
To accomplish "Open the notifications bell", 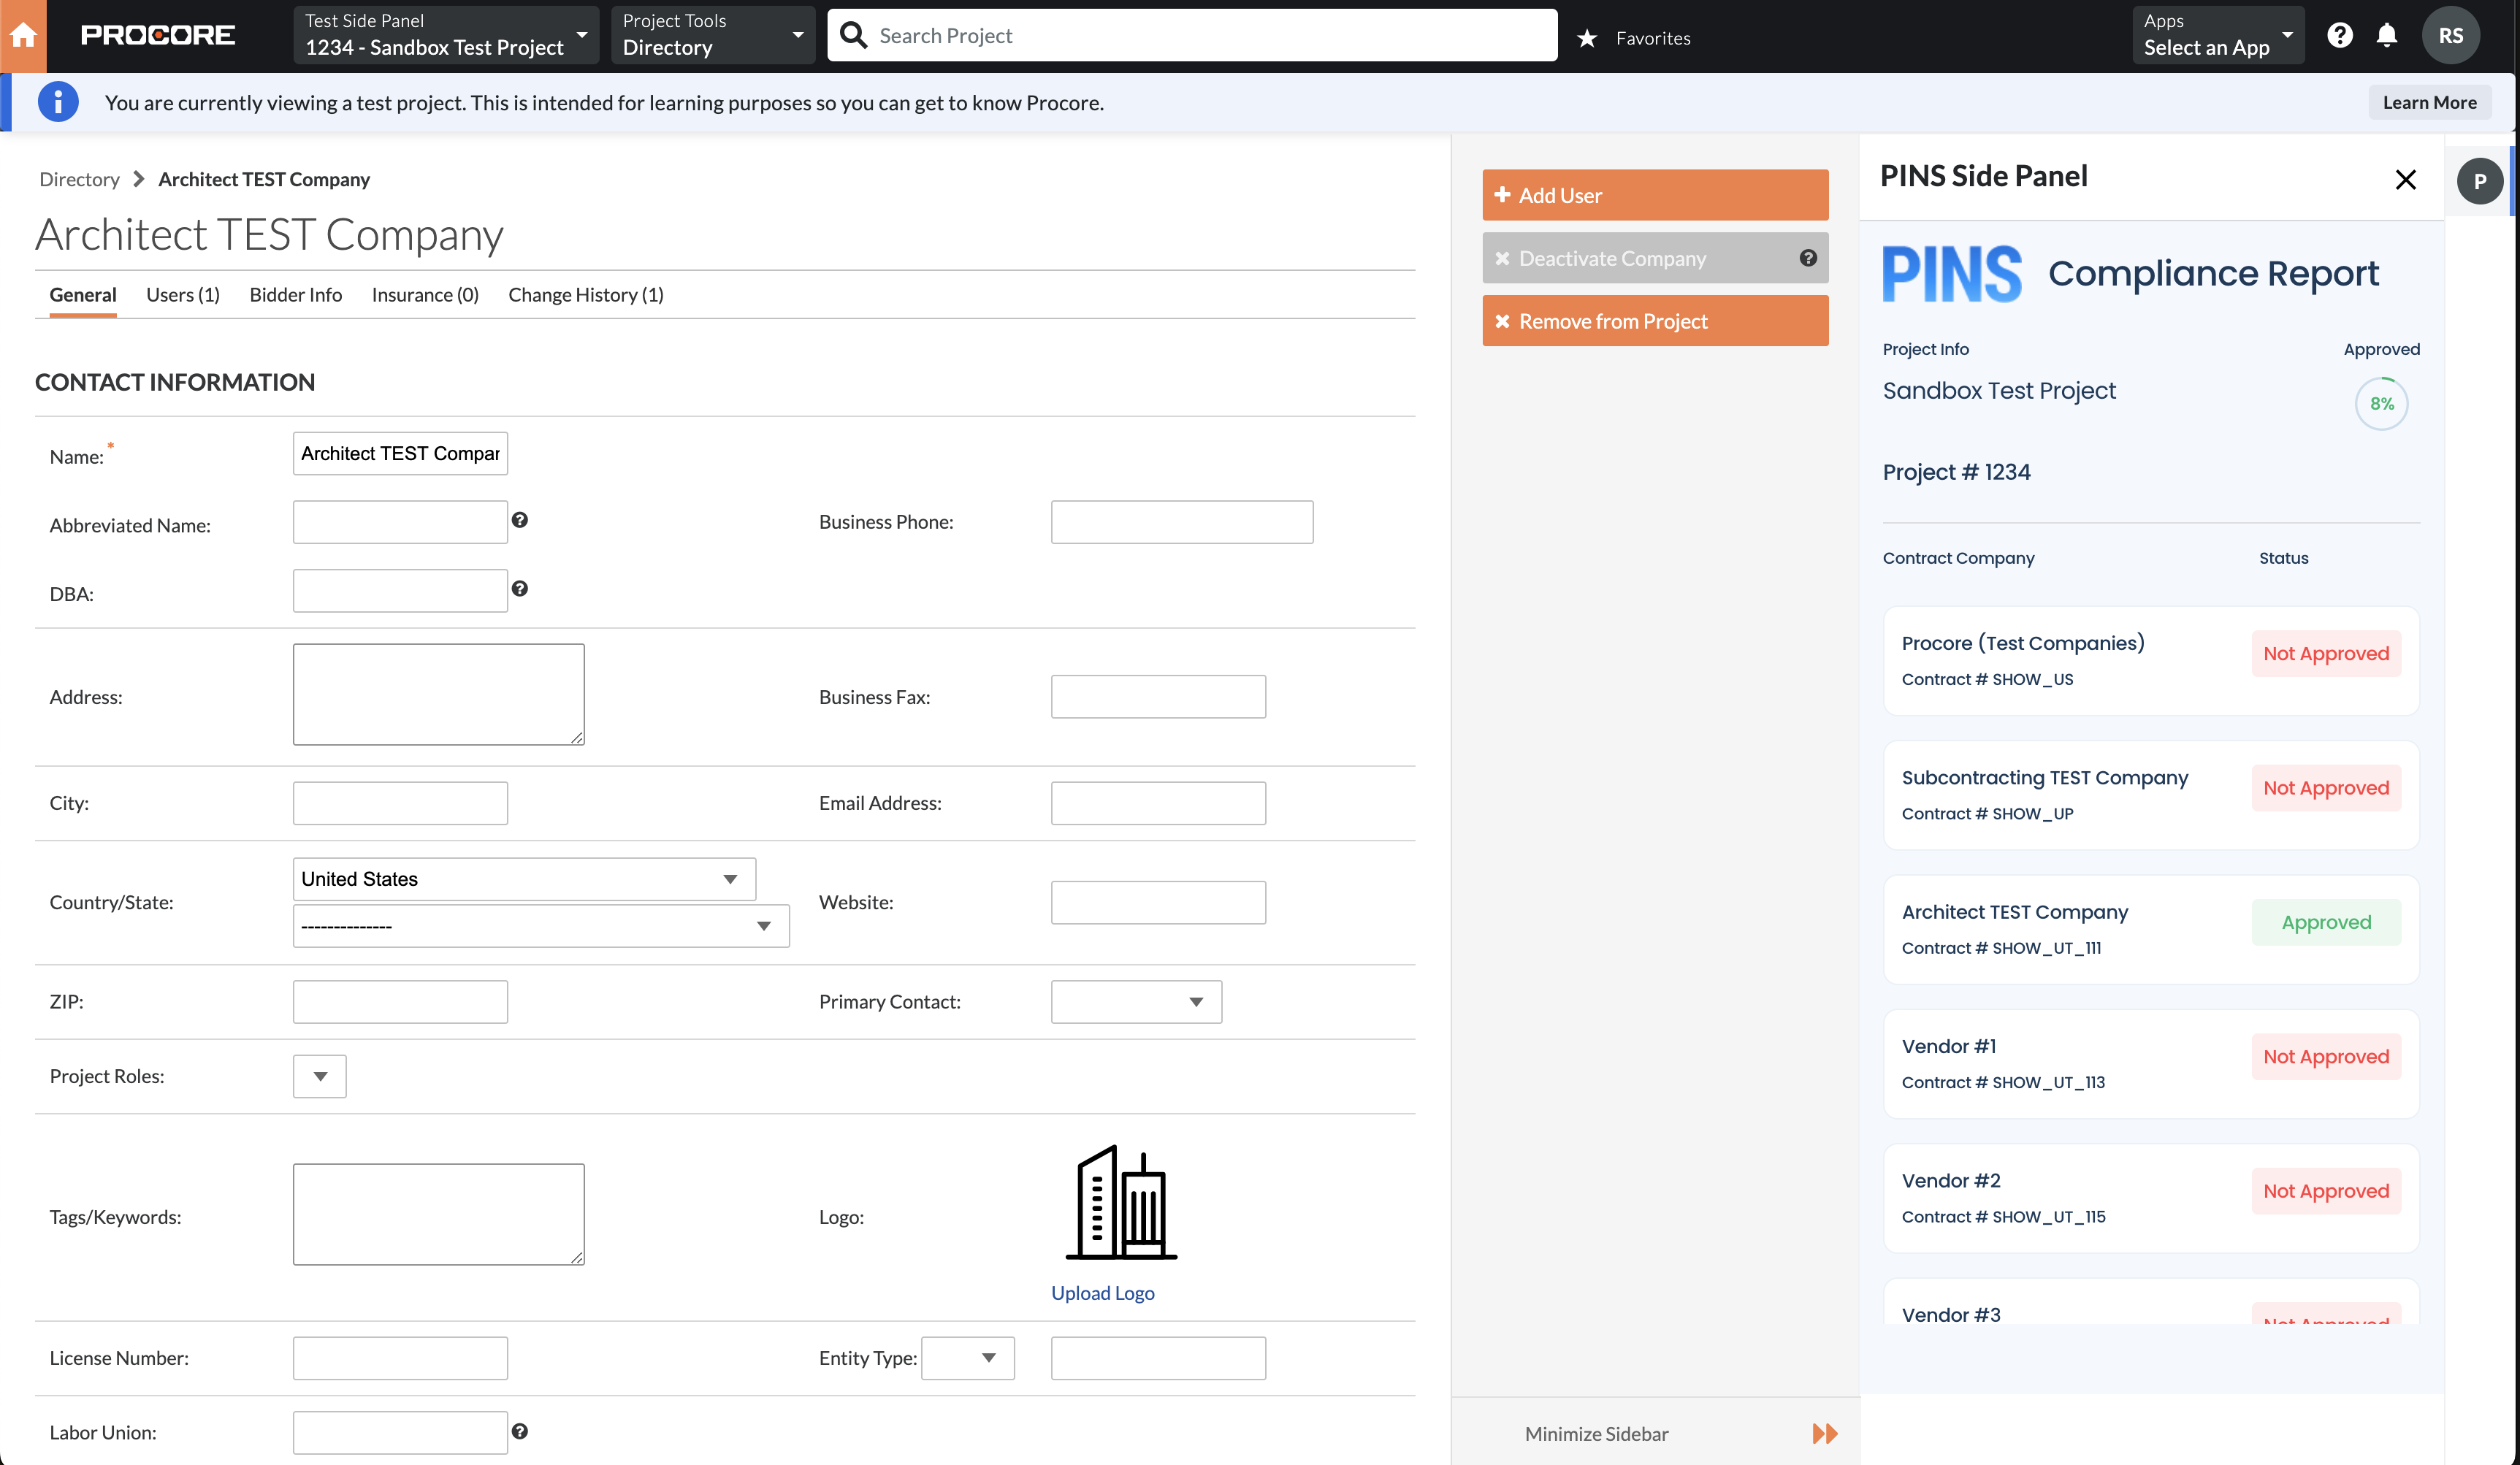I will coord(2387,36).
